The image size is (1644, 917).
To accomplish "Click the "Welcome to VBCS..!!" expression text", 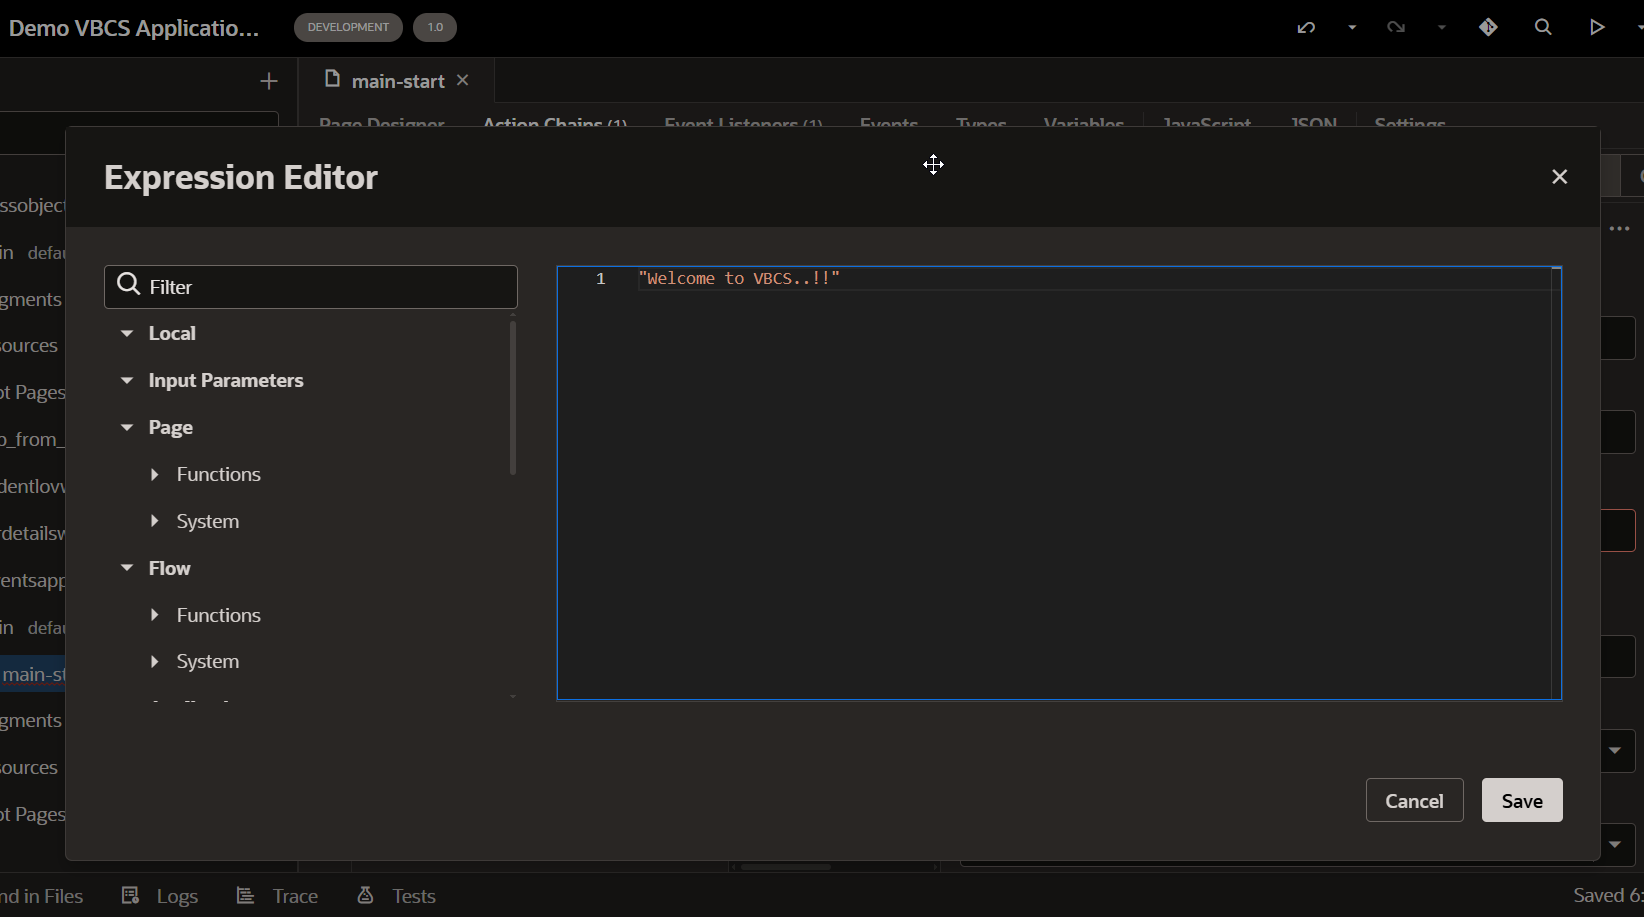I will click(x=739, y=279).
